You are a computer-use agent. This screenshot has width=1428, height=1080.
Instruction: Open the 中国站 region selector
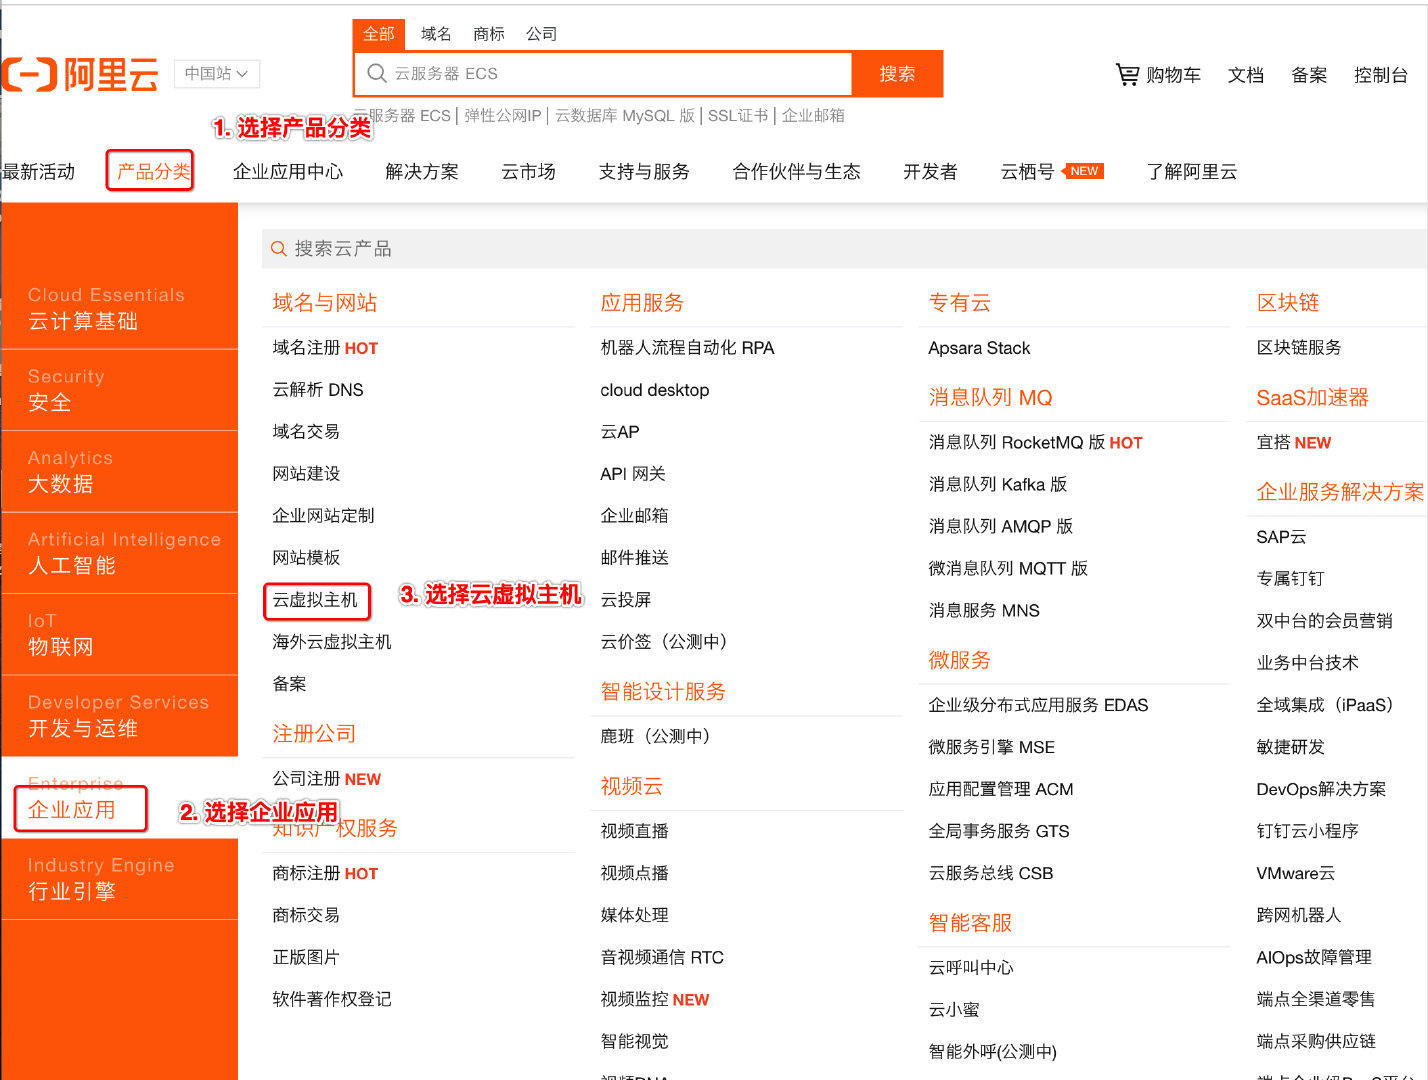point(216,74)
